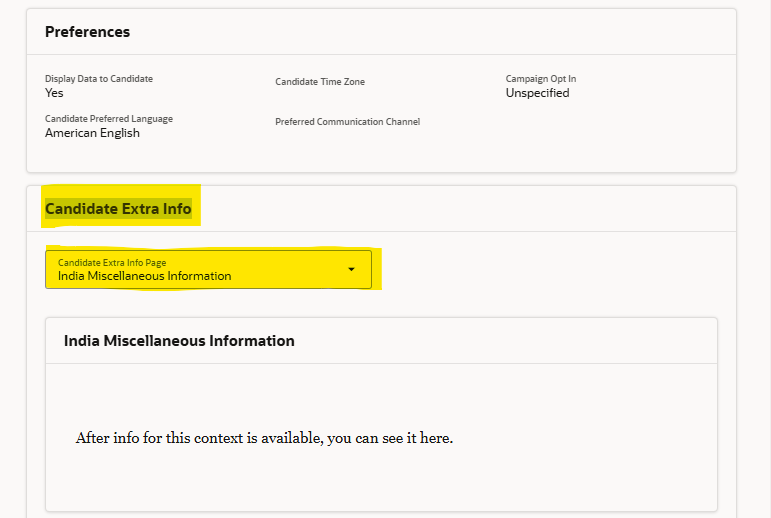
Task: Click the Display Data to Candidate label
Action: (x=99, y=79)
